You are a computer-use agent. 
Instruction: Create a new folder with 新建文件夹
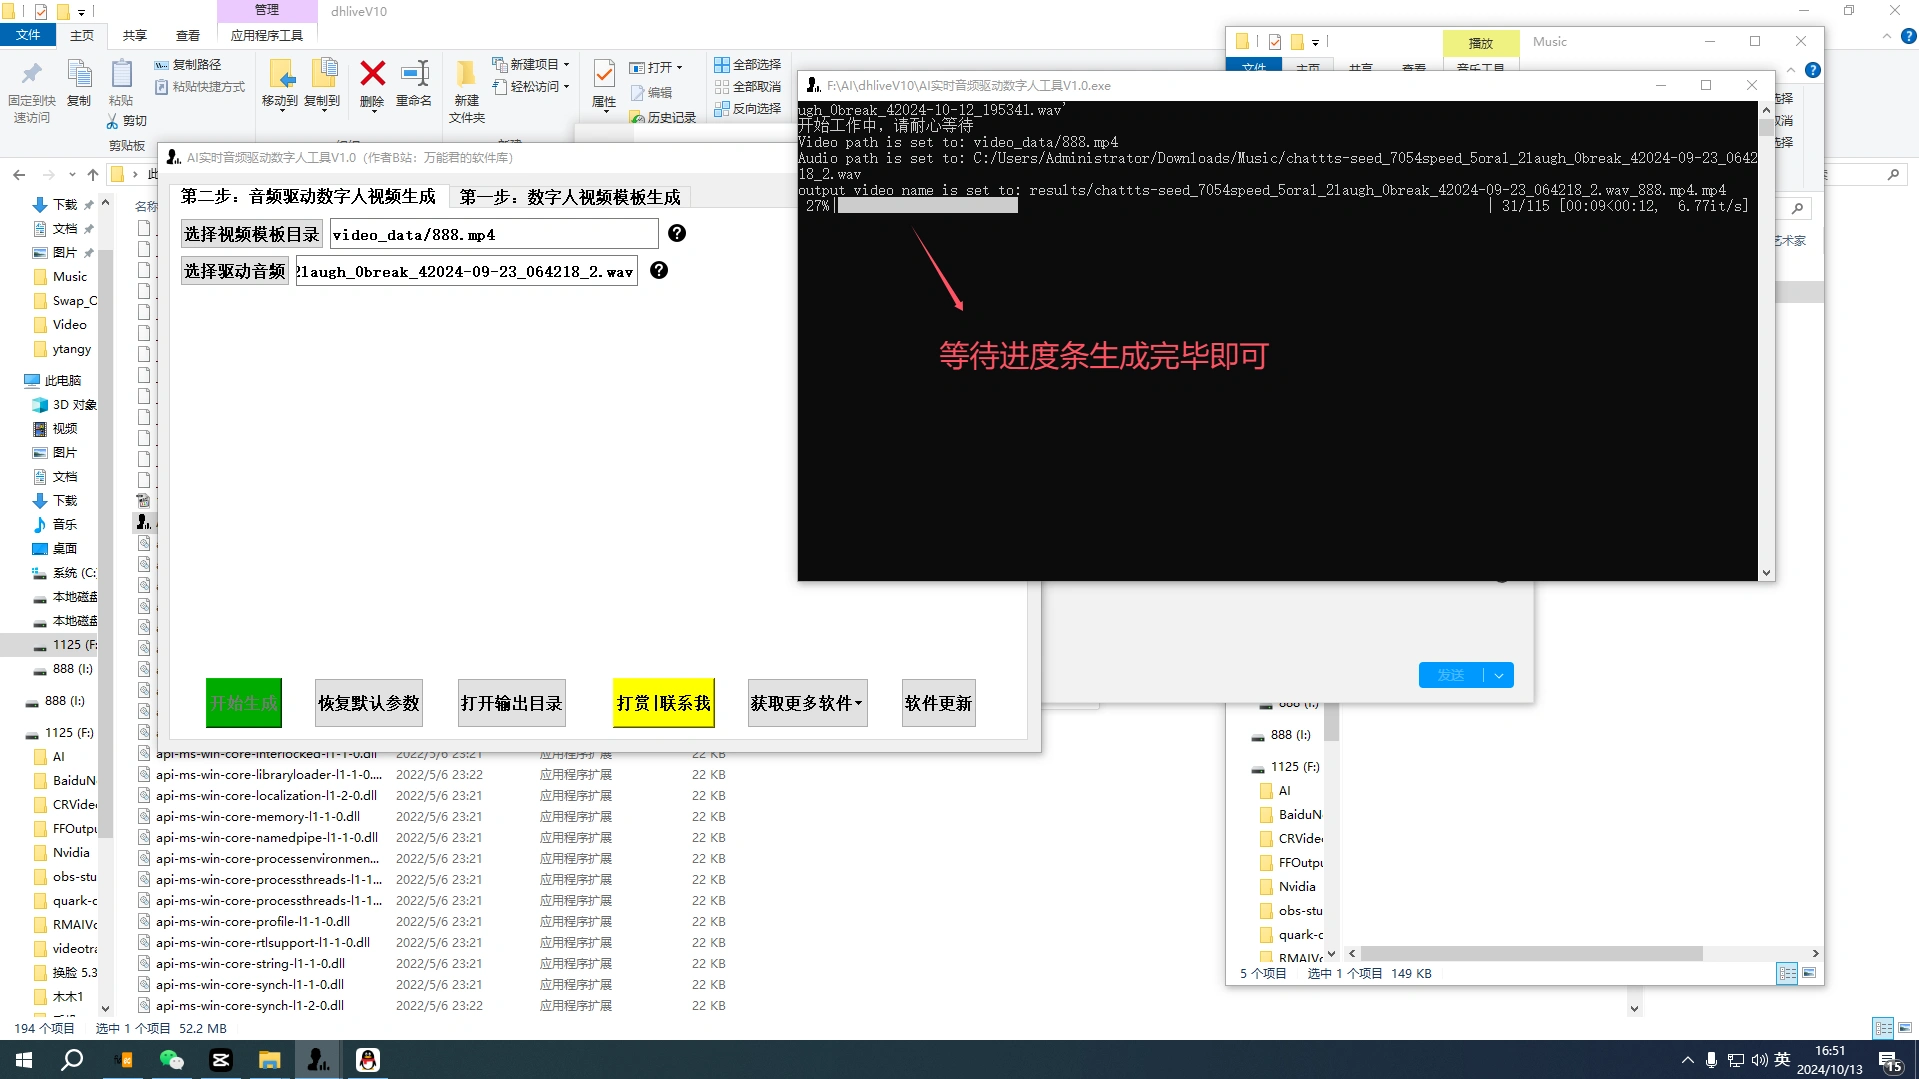466,90
